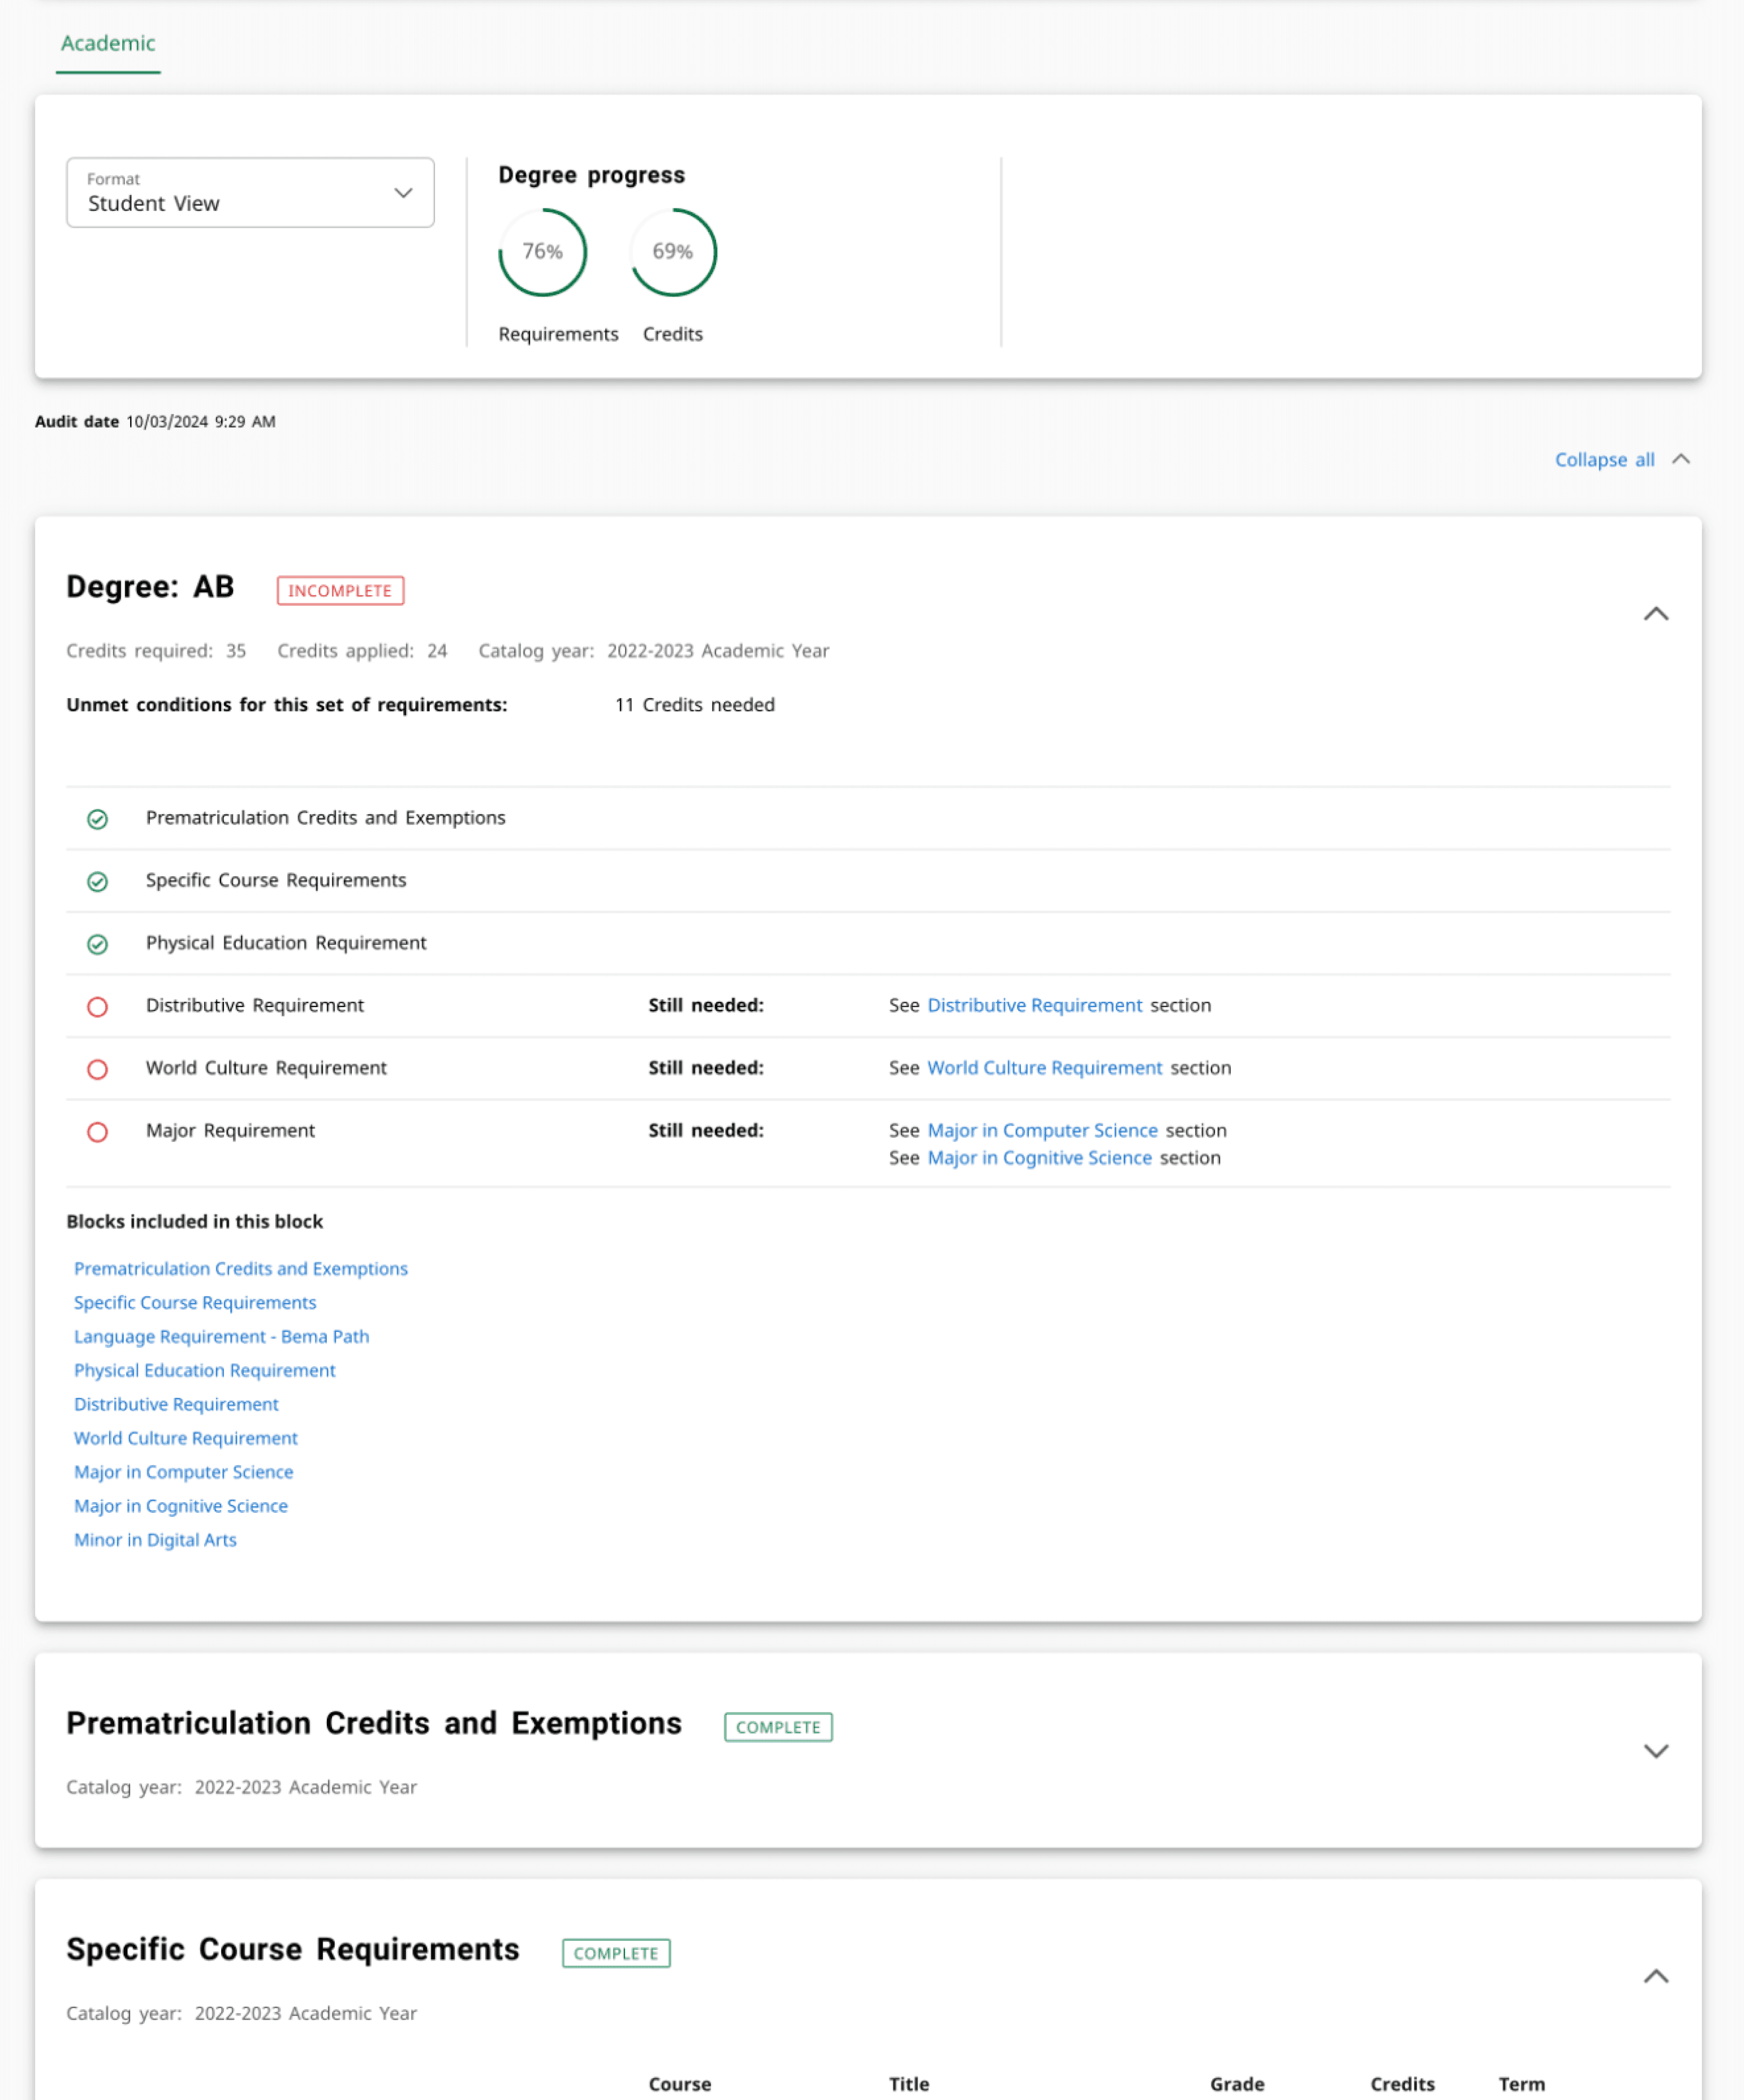Open Distributive Requirement in Blocks list

176,1404
